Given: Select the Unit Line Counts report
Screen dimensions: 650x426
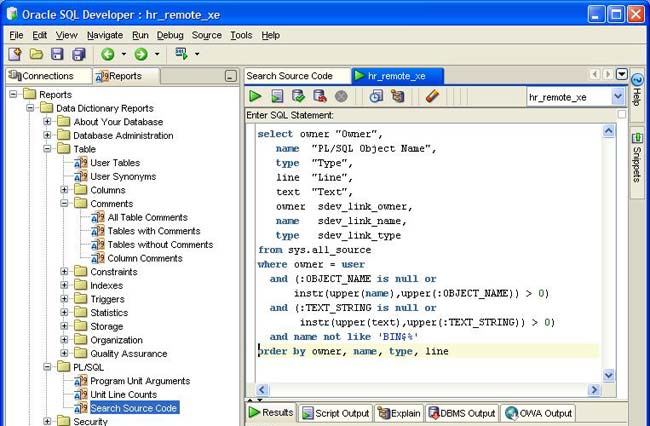Looking at the screenshot, I should pos(123,394).
